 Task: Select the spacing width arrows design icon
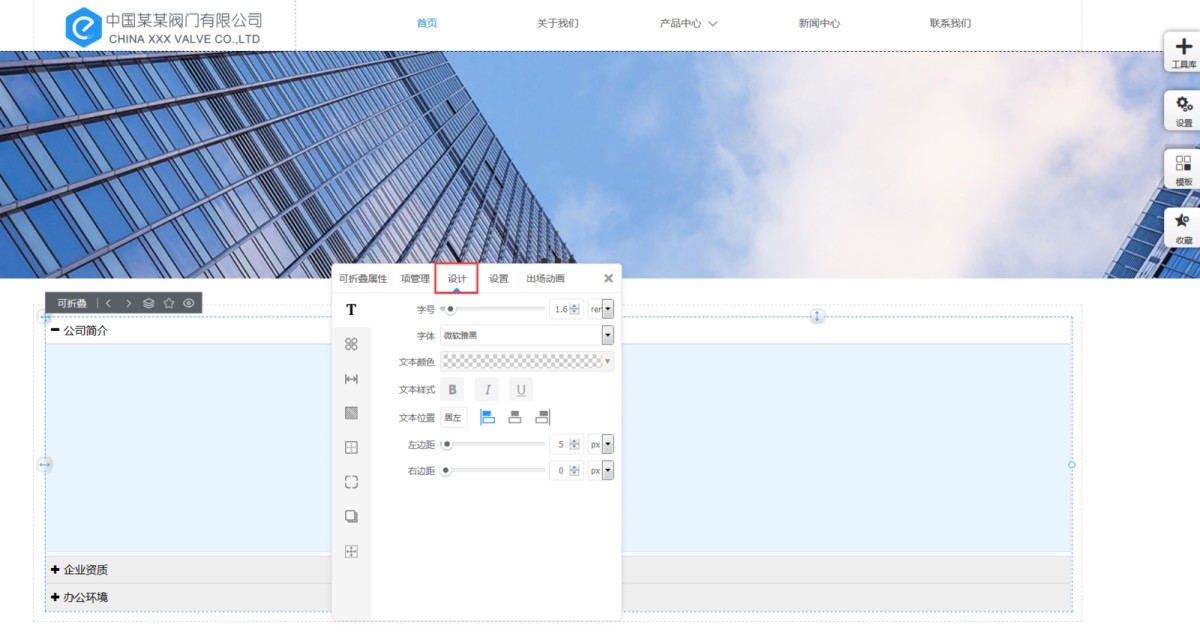pyautogui.click(x=351, y=379)
